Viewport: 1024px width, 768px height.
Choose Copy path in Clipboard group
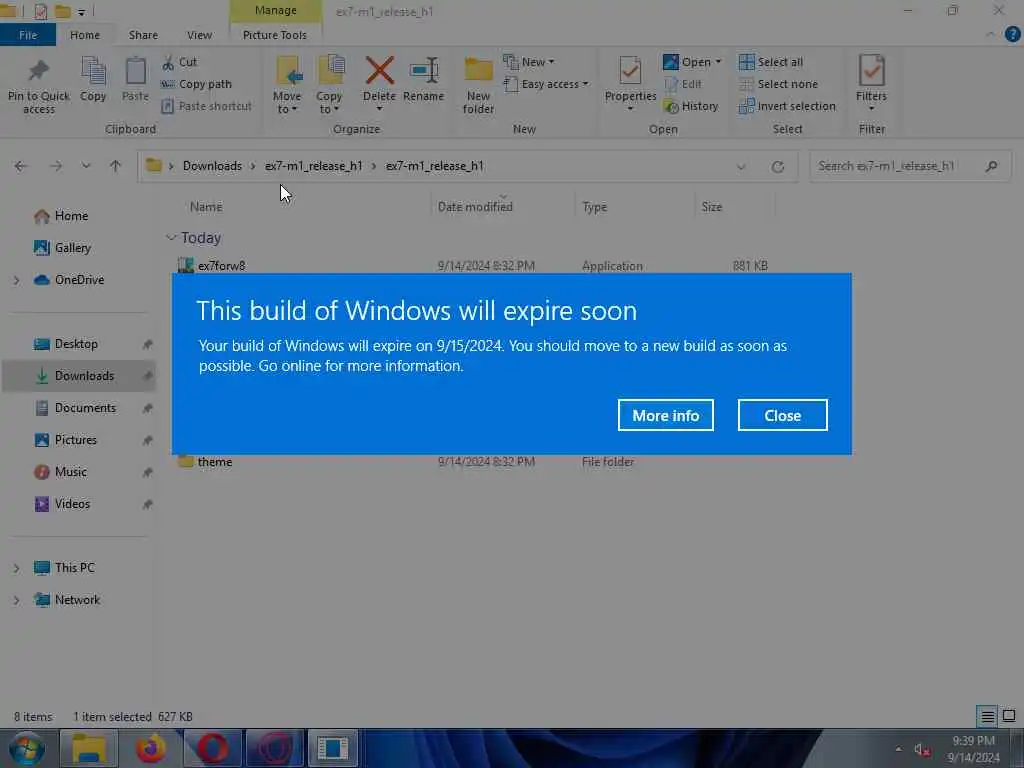click(197, 84)
